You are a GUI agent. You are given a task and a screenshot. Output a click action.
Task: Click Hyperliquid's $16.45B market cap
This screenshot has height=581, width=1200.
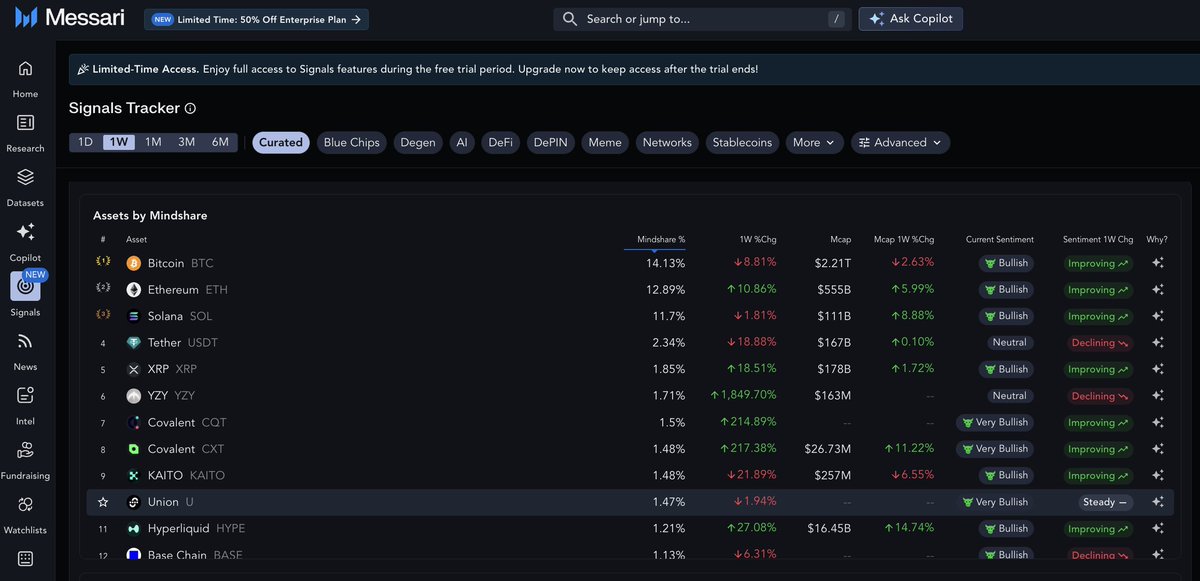(828, 528)
